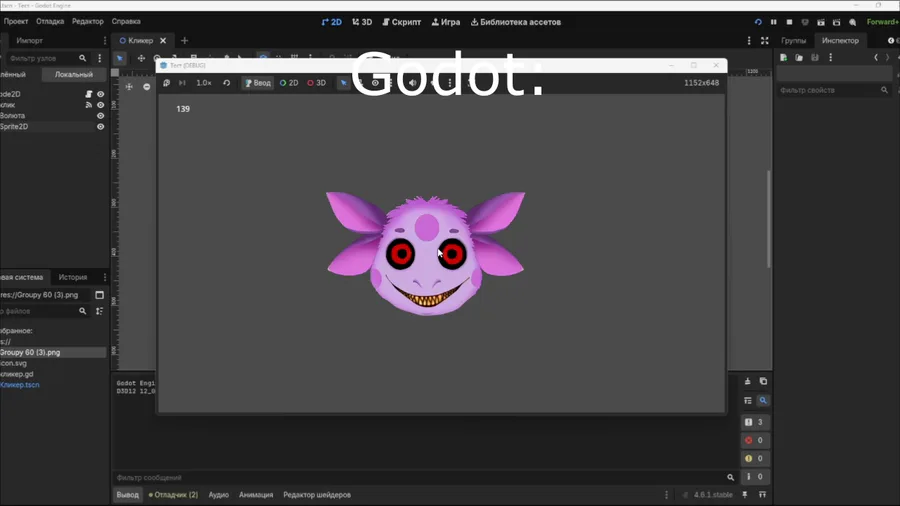Screen dimensions: 900x506
Task: Open the Movie Maker mode icon
Action: point(852,22)
